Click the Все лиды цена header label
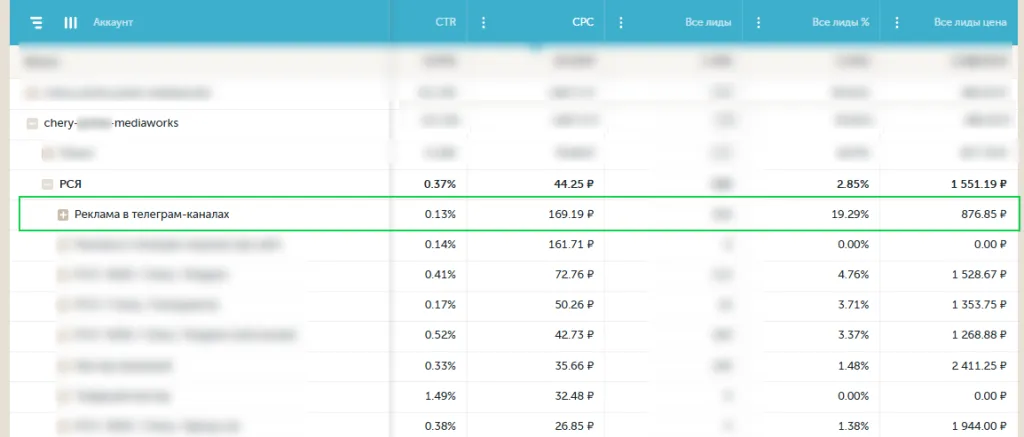Viewport: 1024px width, 437px height. click(x=969, y=22)
